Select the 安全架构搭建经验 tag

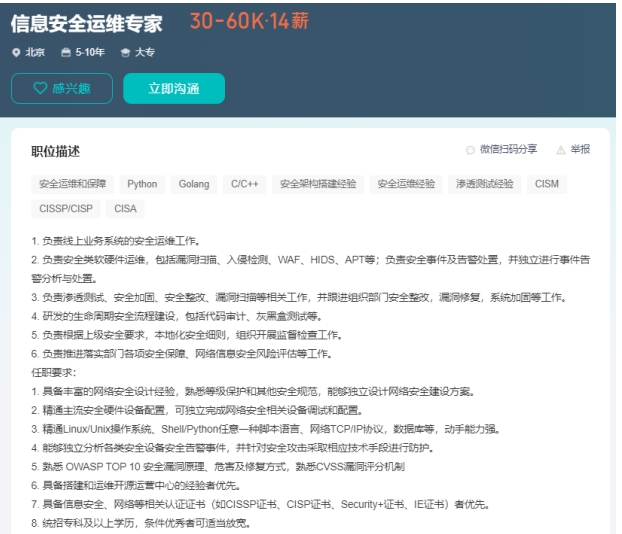tap(318, 184)
